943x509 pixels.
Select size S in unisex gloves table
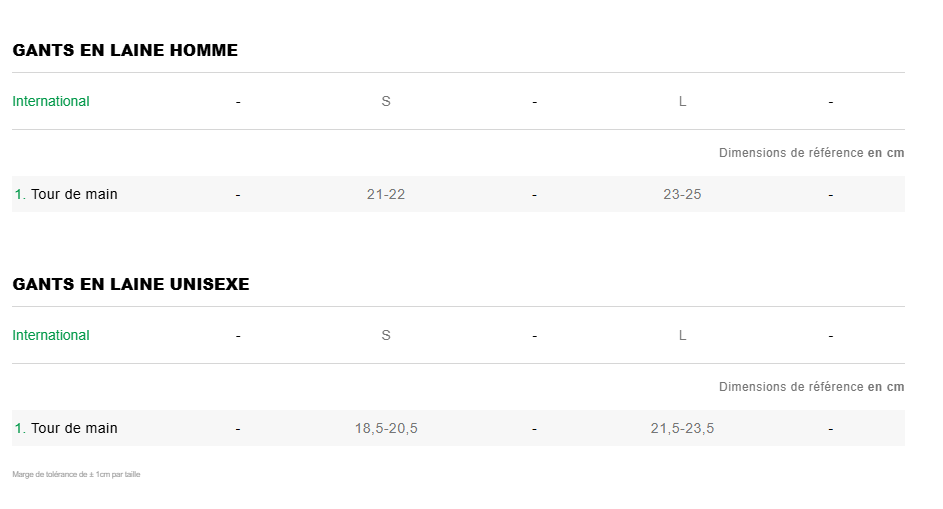(x=386, y=335)
